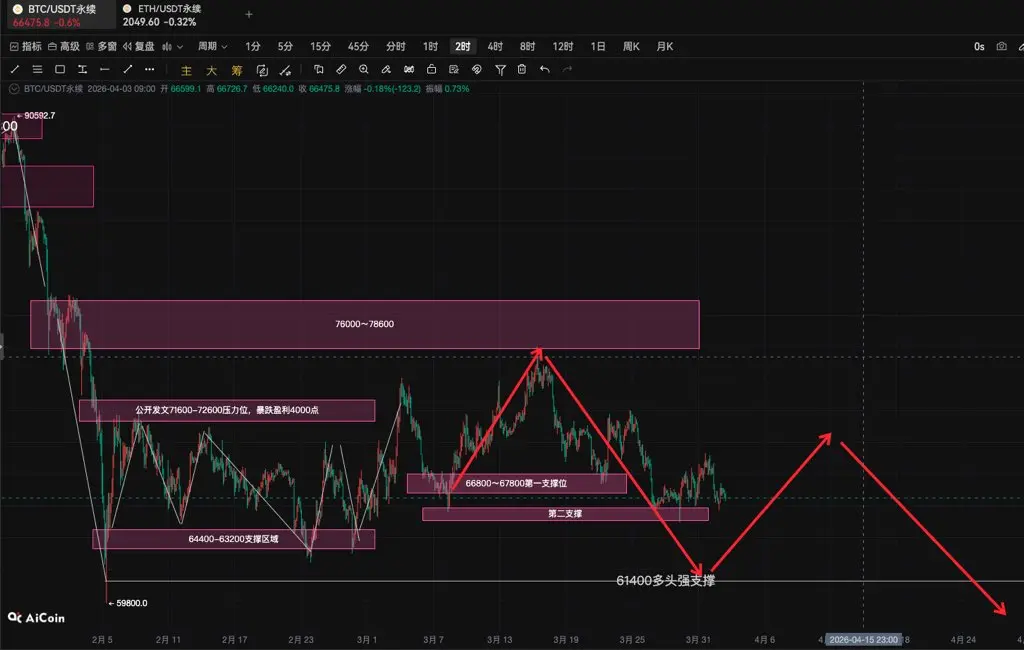The height and width of the screenshot is (650, 1024).
Task: Open more drawing tools (three dots)
Action: (x=150, y=69)
